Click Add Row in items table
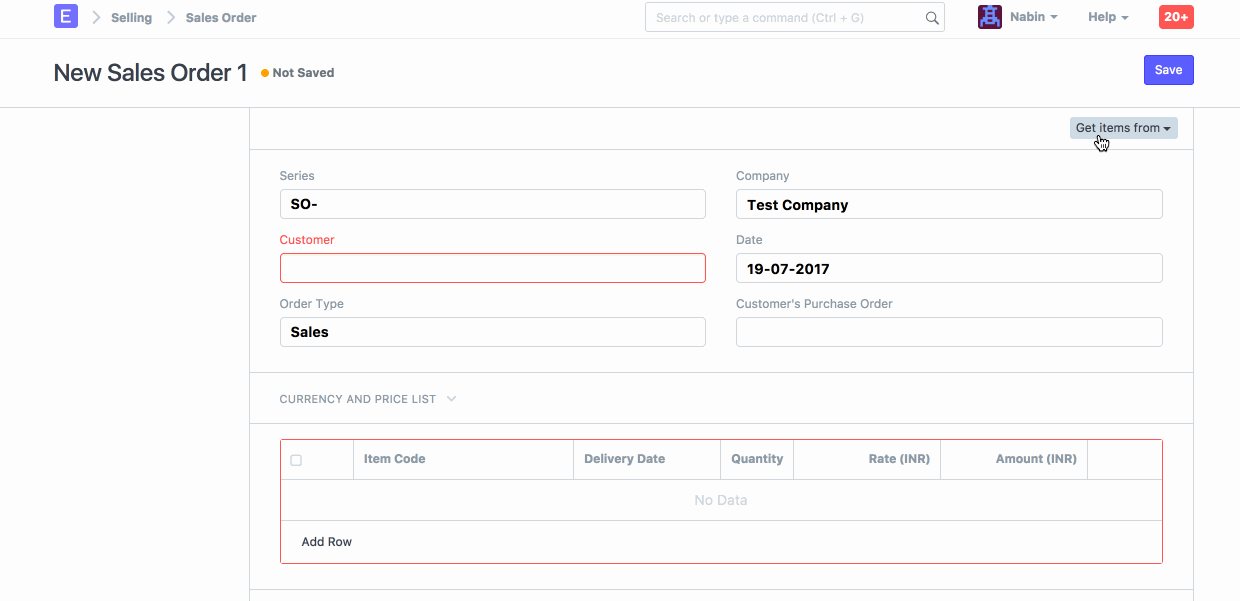Image resolution: width=1240 pixels, height=601 pixels. (x=327, y=542)
